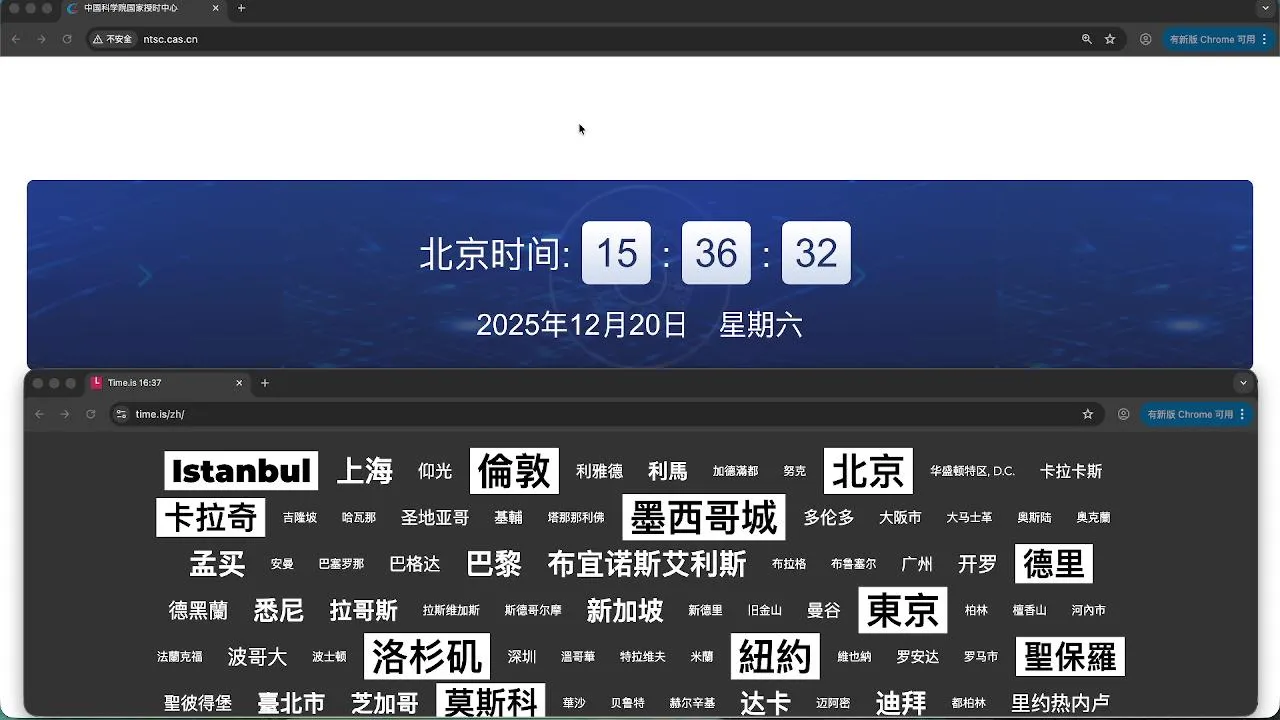This screenshot has width=1280, height=720.
Task: Open the 德黑蘭 city link
Action: (198, 610)
